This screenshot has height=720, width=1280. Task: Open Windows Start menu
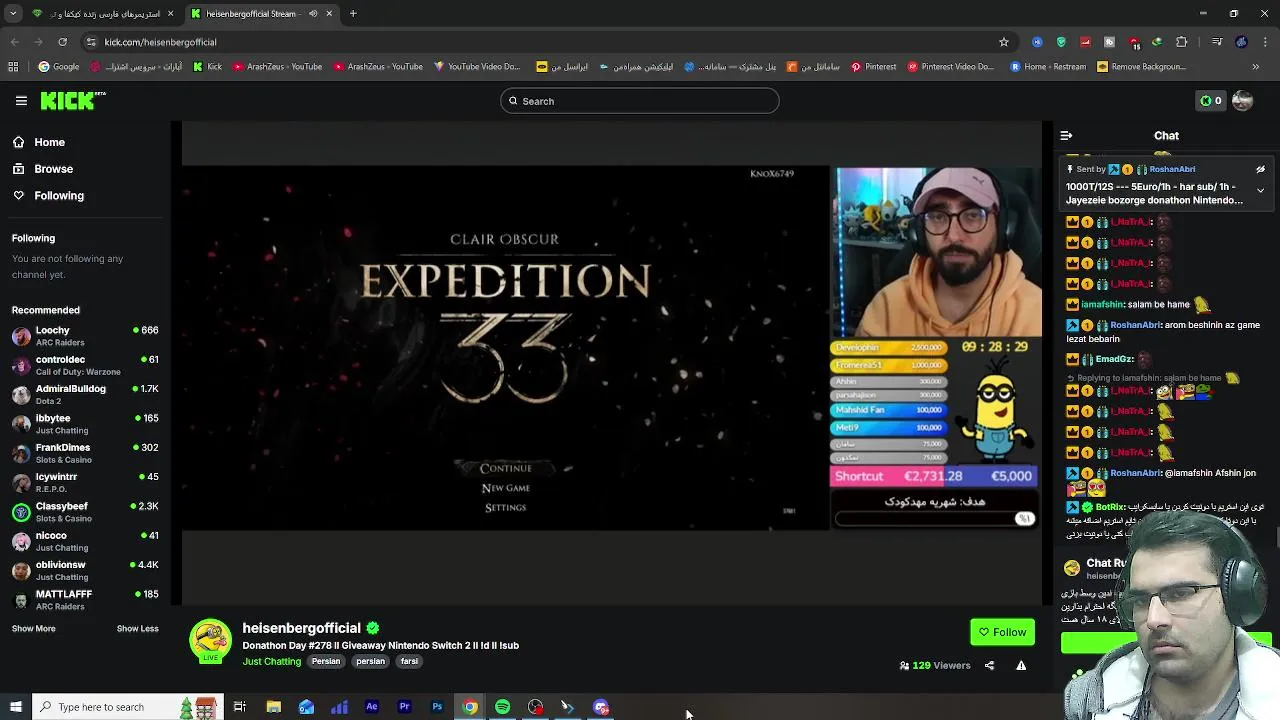click(x=15, y=707)
